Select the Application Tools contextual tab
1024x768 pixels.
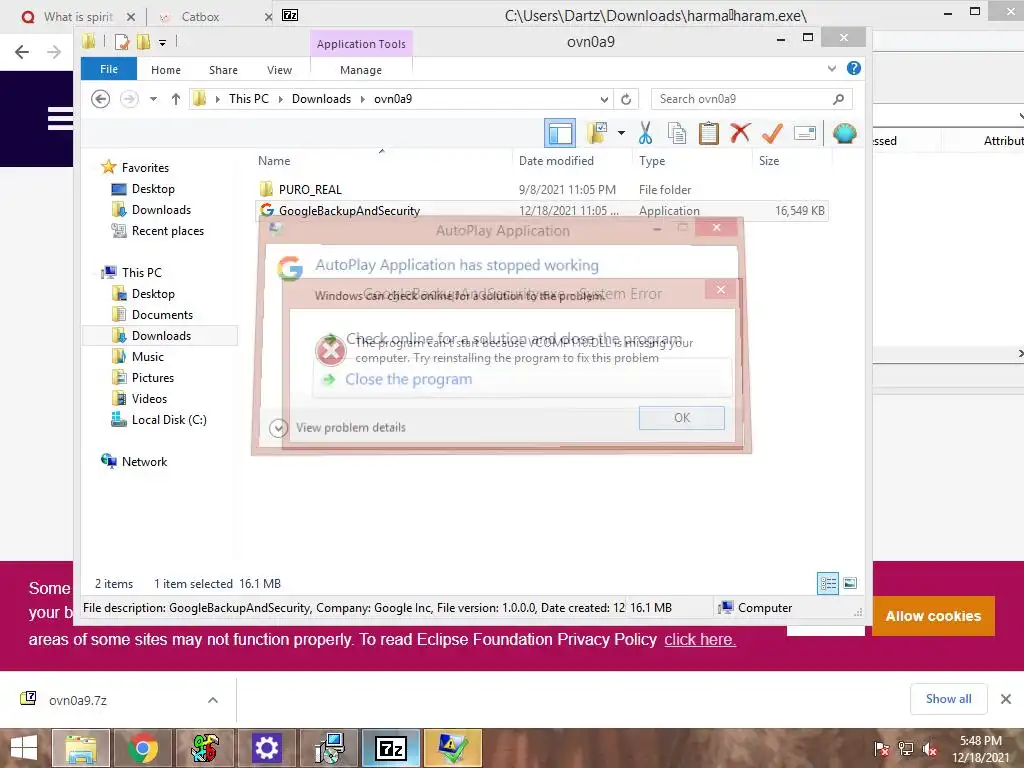(x=361, y=44)
